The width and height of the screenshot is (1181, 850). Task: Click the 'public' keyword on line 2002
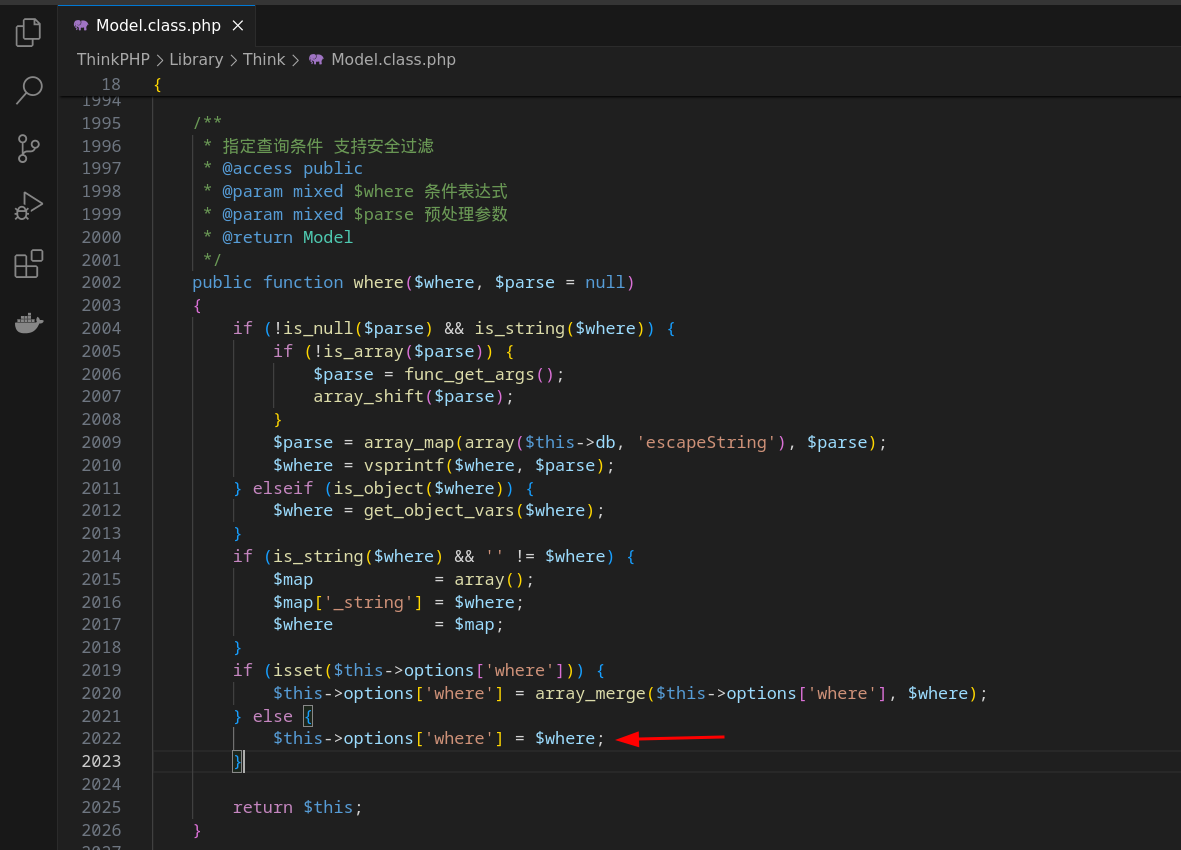coord(222,282)
